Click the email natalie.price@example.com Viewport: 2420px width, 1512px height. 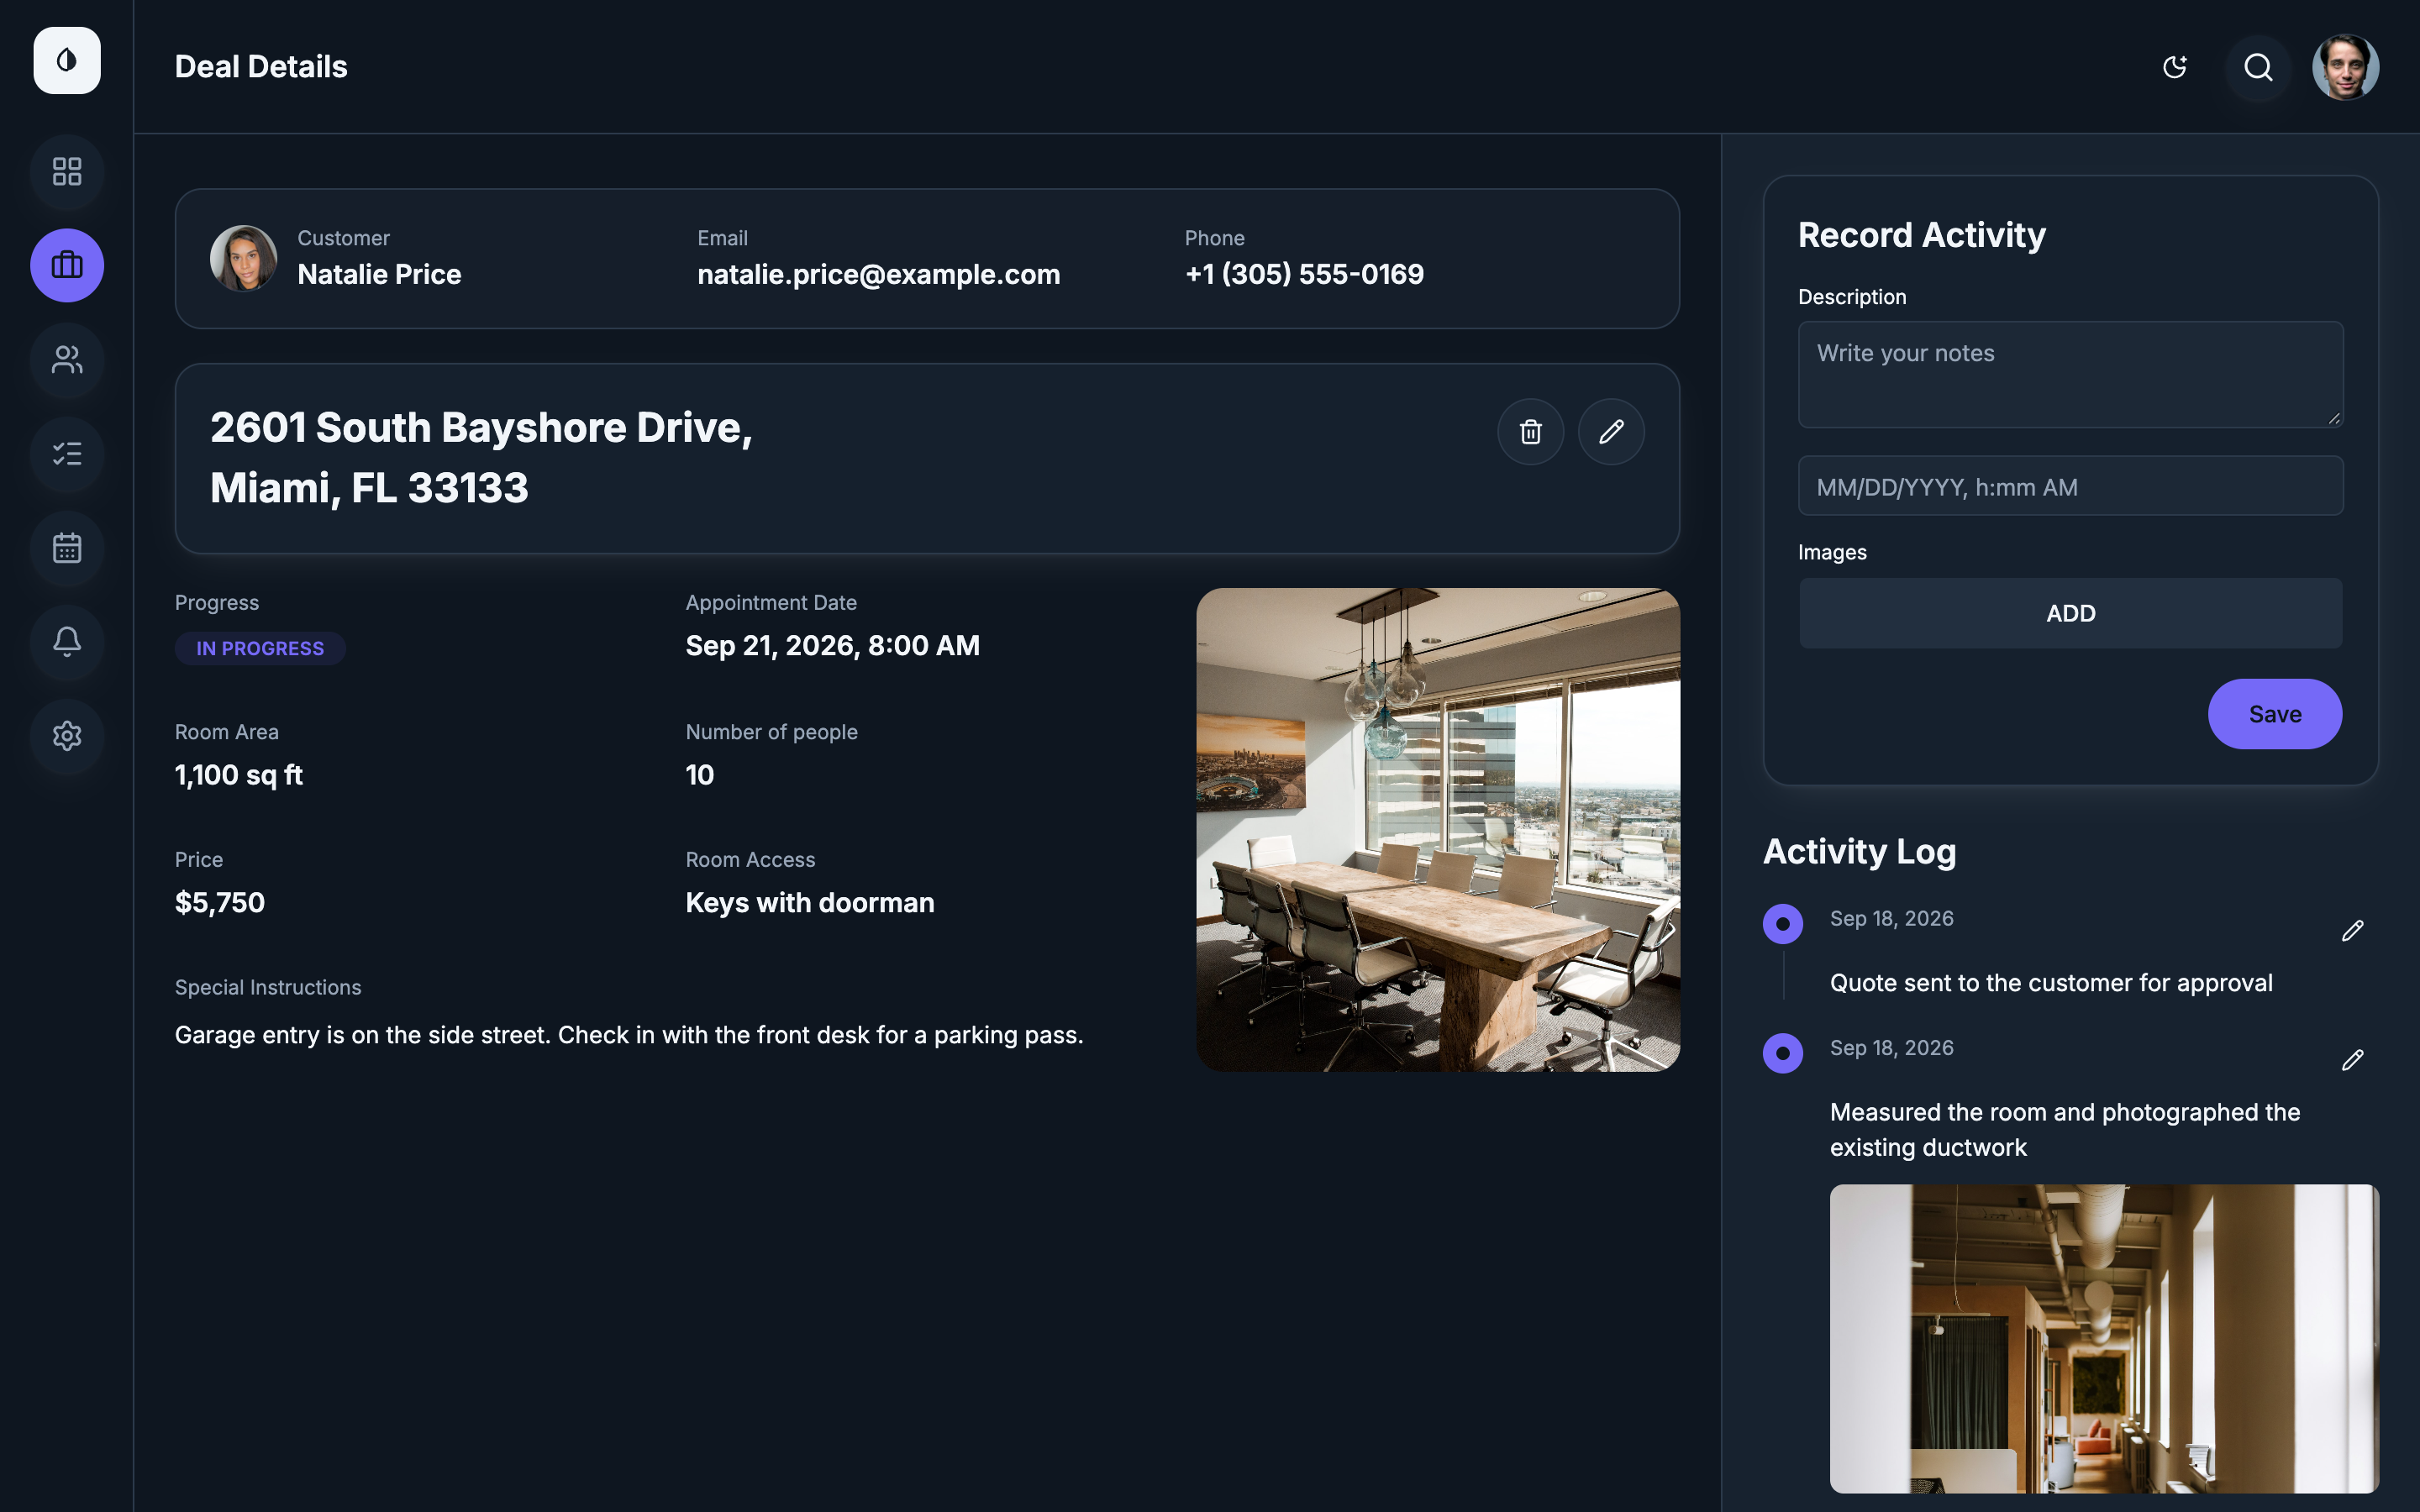coord(878,274)
